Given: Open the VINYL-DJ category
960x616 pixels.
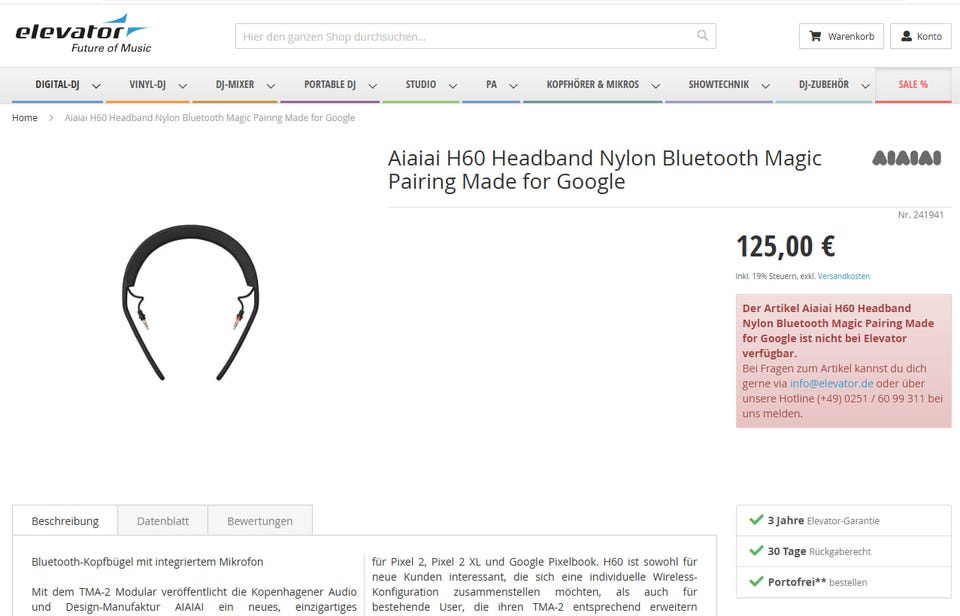Looking at the screenshot, I should (147, 85).
